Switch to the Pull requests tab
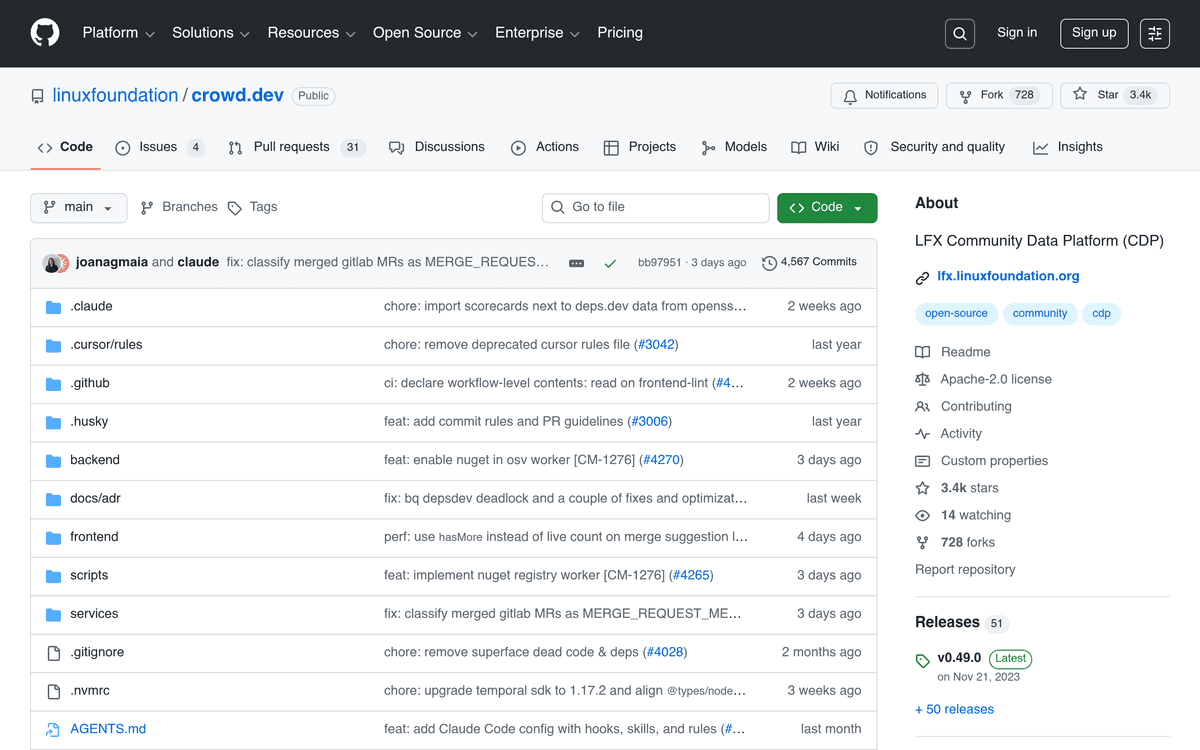Screen dimensions: 1200x750 click(296, 147)
